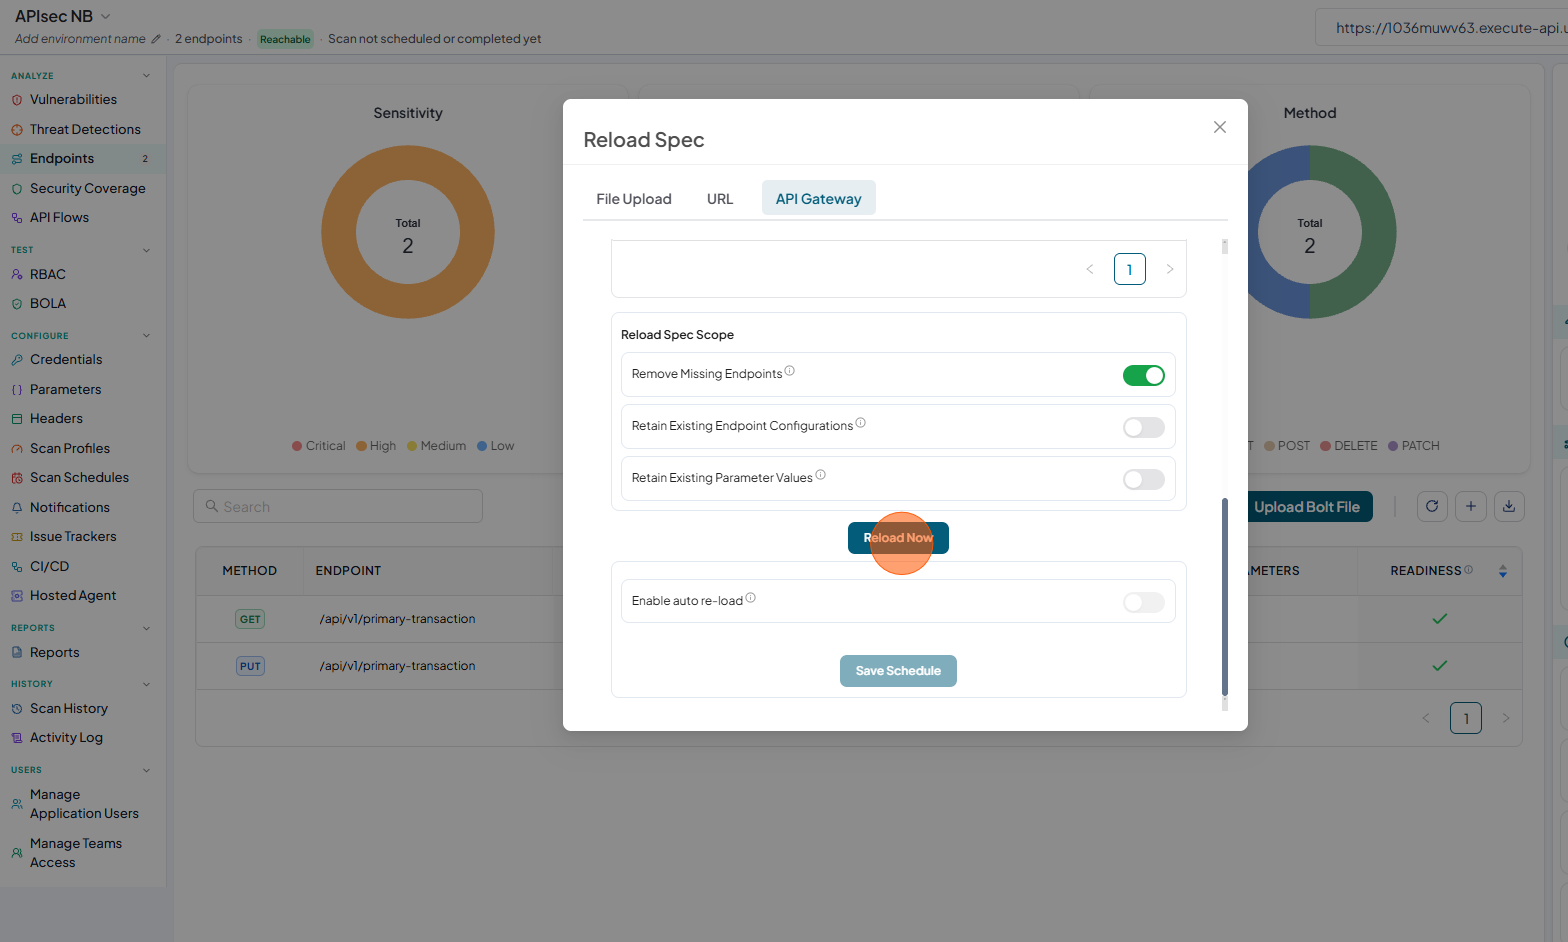The height and width of the screenshot is (942, 1568).
Task: Open Manage Application Users
Action: 84,804
